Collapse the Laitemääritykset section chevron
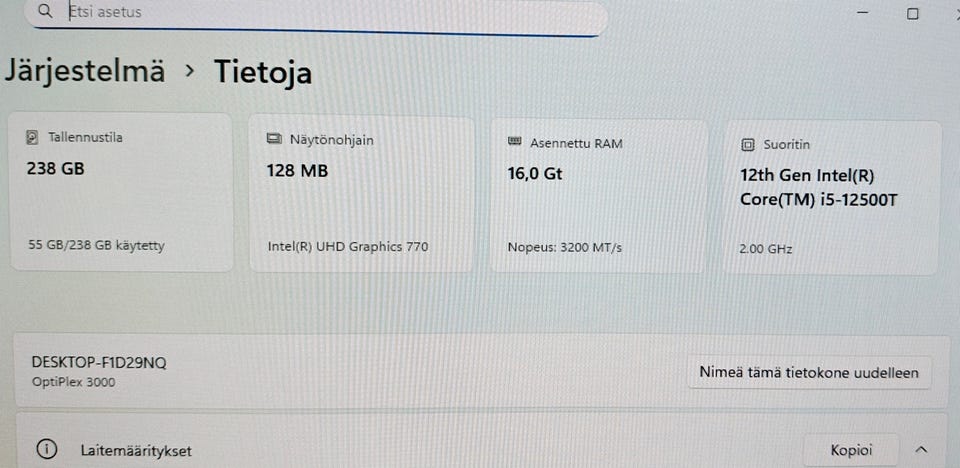960x468 pixels. (921, 450)
